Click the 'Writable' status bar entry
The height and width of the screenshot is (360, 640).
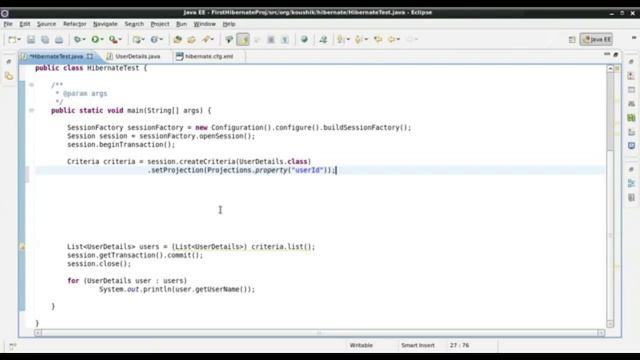click(361, 345)
